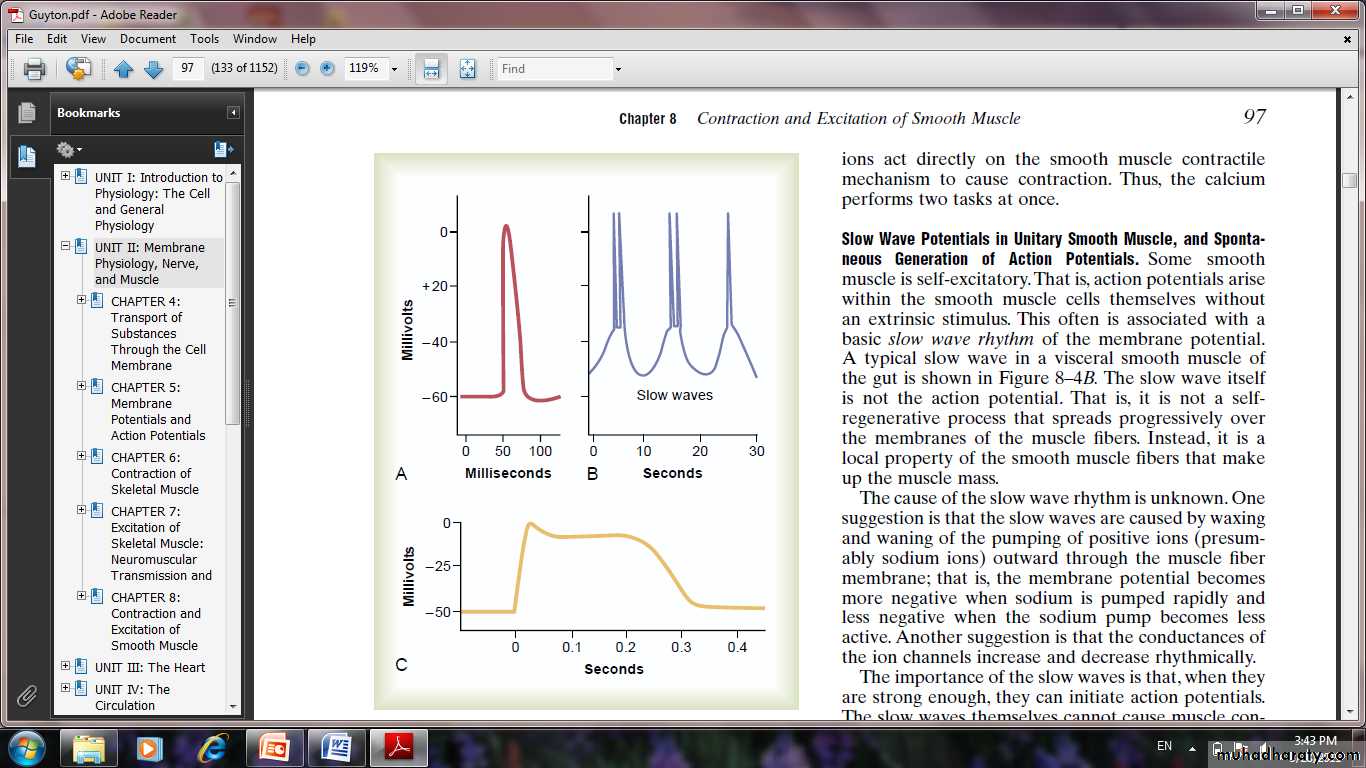The height and width of the screenshot is (768, 1366).
Task: Open the Attachments paperclip panel
Action: pos(26,695)
